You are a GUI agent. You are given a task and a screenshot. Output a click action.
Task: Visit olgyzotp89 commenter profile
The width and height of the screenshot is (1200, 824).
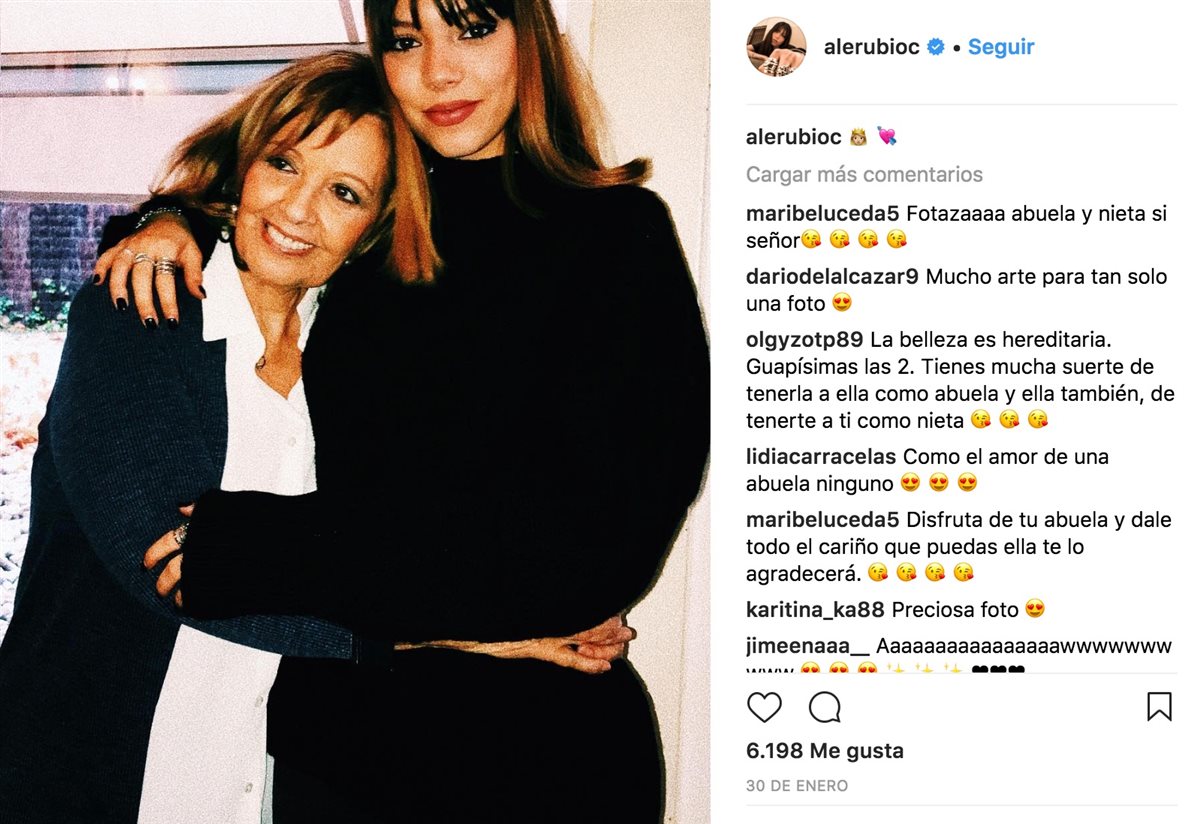[x=805, y=340]
